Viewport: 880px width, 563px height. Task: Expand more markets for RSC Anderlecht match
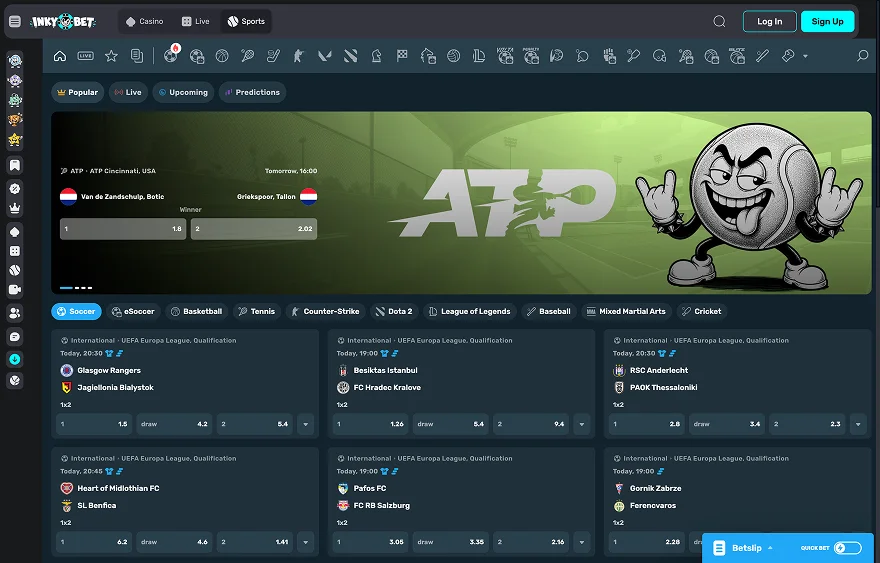click(x=858, y=424)
